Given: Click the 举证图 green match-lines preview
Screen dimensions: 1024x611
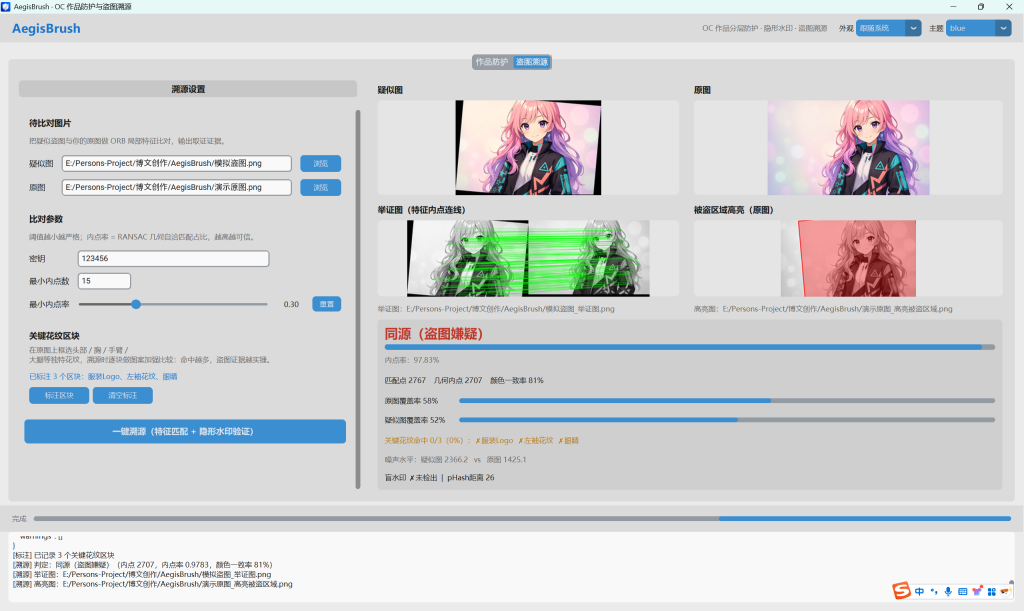Looking at the screenshot, I should click(x=528, y=258).
